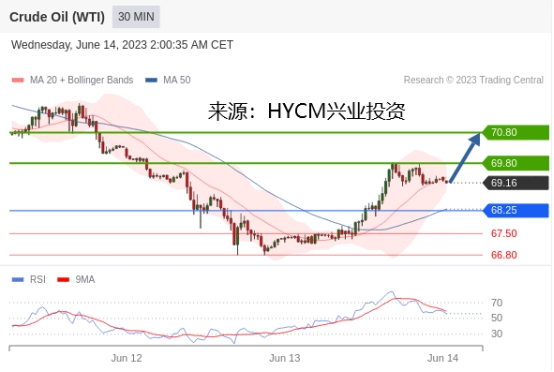Click the Jun 12 date axis label
This screenshot has height=372, width=554.
coord(126,358)
